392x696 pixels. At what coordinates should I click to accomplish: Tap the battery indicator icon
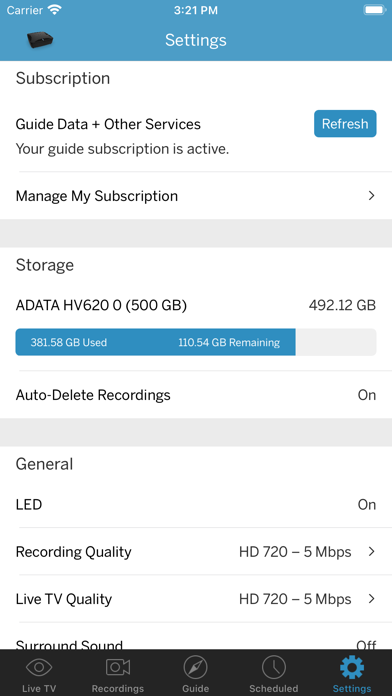[x=374, y=10]
